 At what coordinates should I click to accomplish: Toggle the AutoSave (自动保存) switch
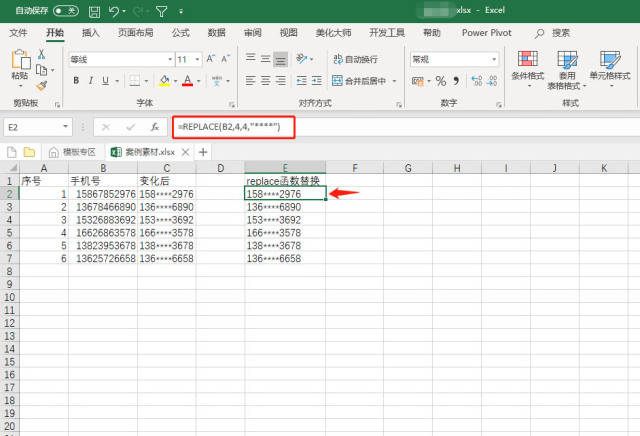66,11
